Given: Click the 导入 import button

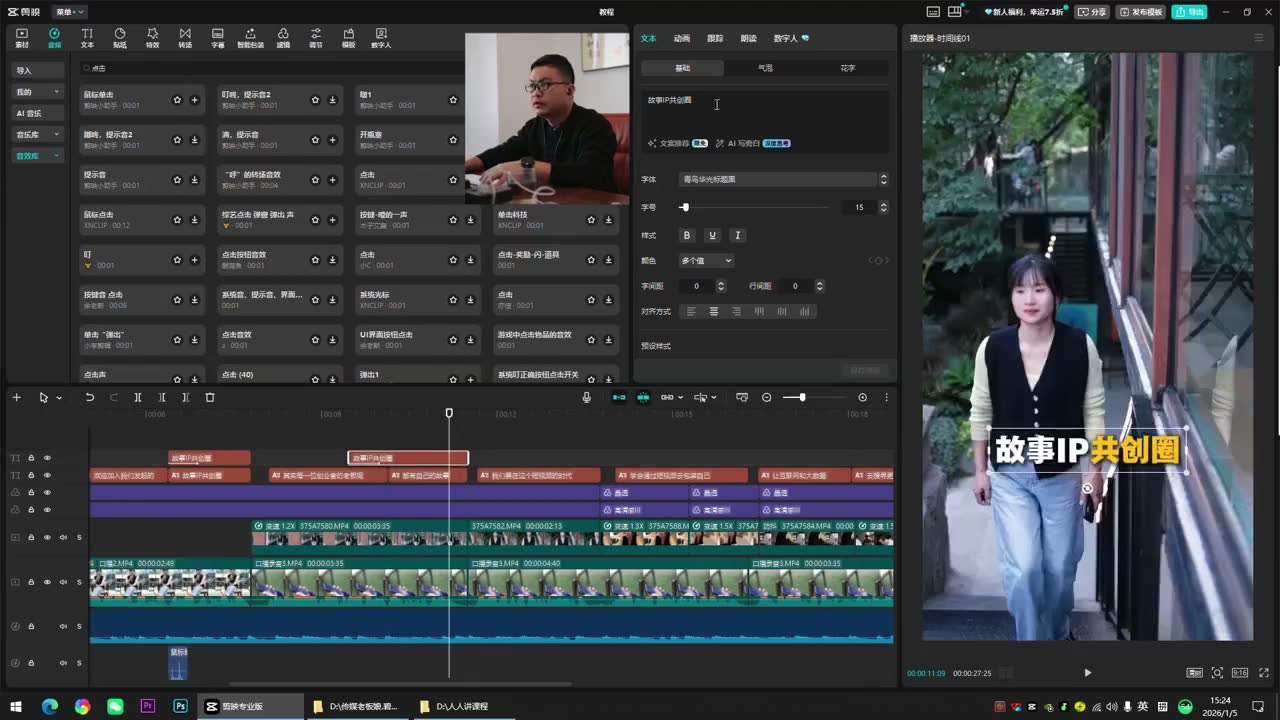Looking at the screenshot, I should click(37, 70).
